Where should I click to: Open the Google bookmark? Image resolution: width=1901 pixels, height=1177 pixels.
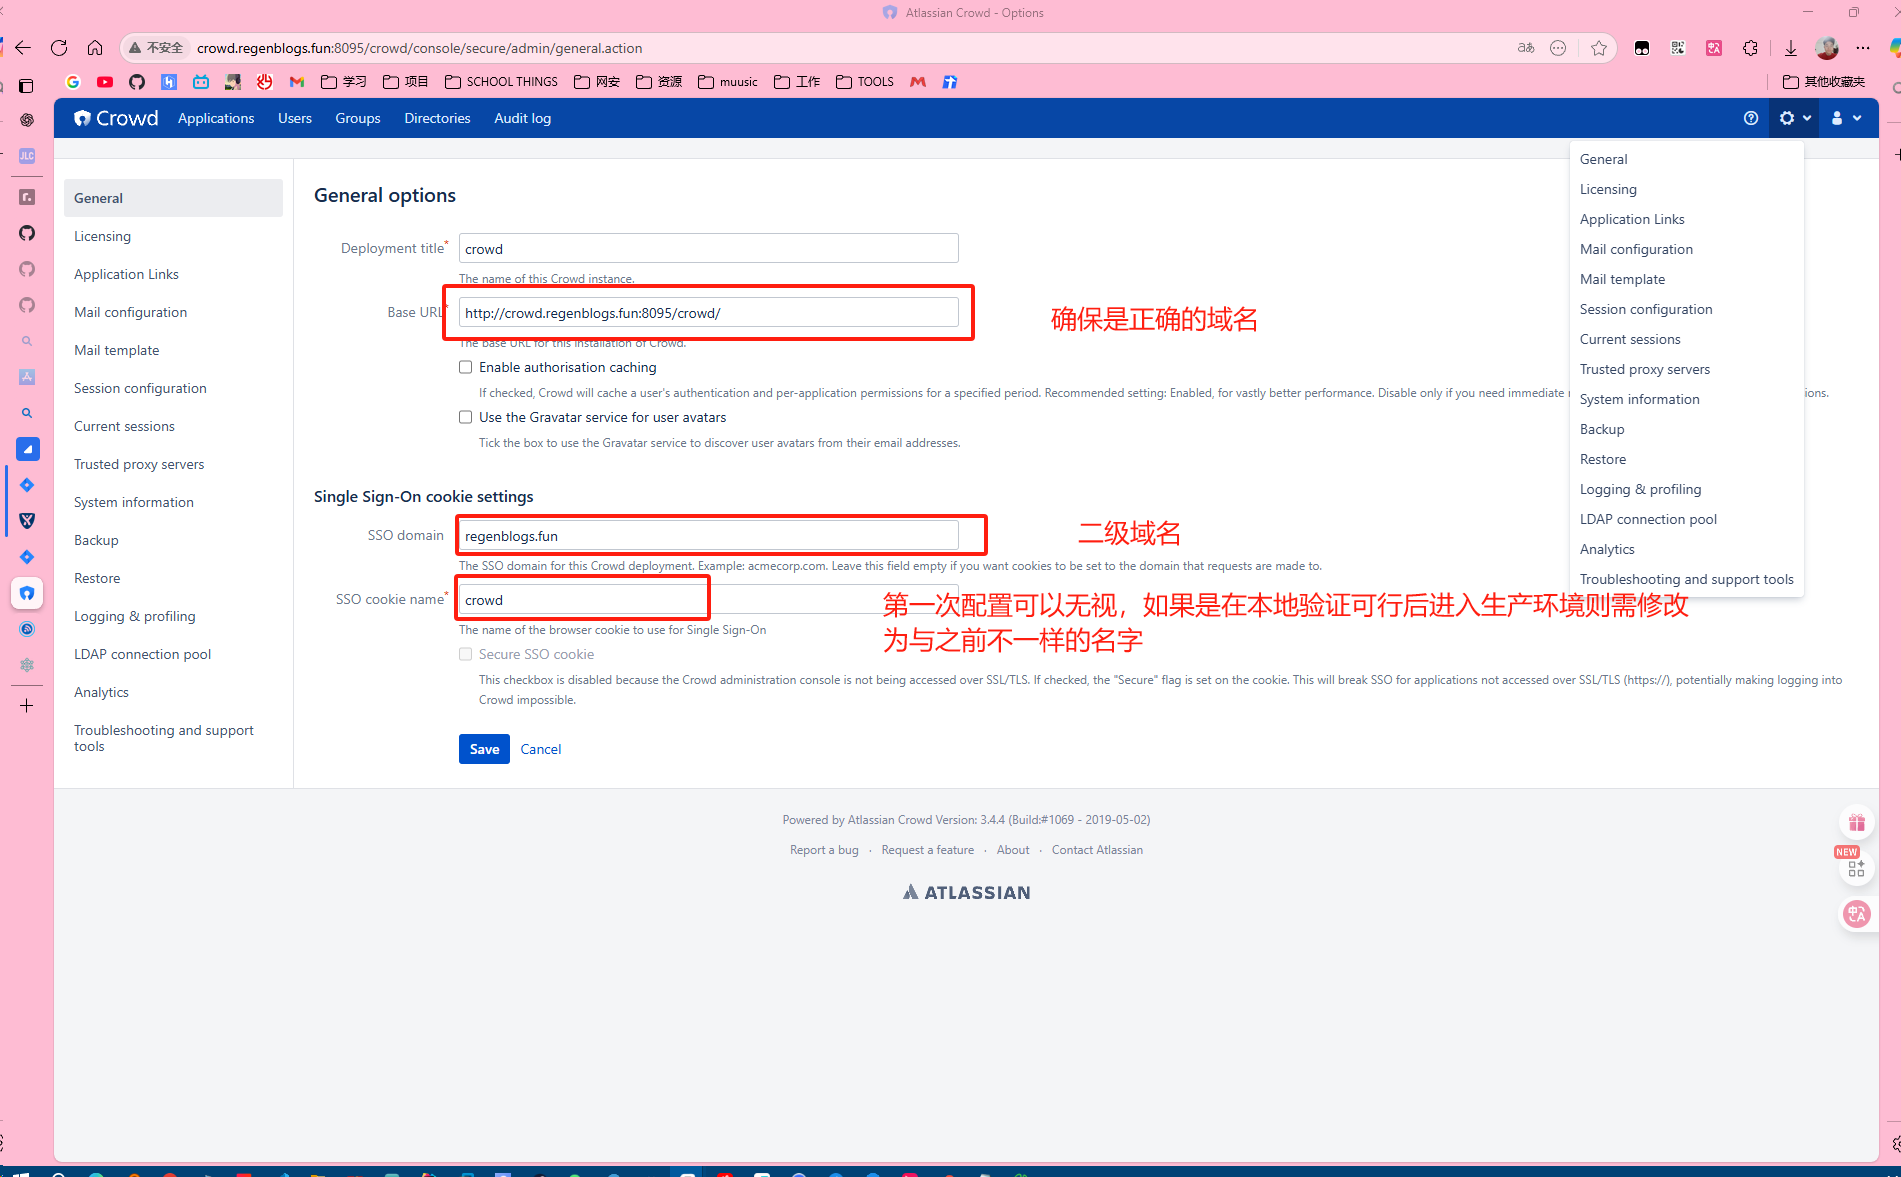point(73,82)
